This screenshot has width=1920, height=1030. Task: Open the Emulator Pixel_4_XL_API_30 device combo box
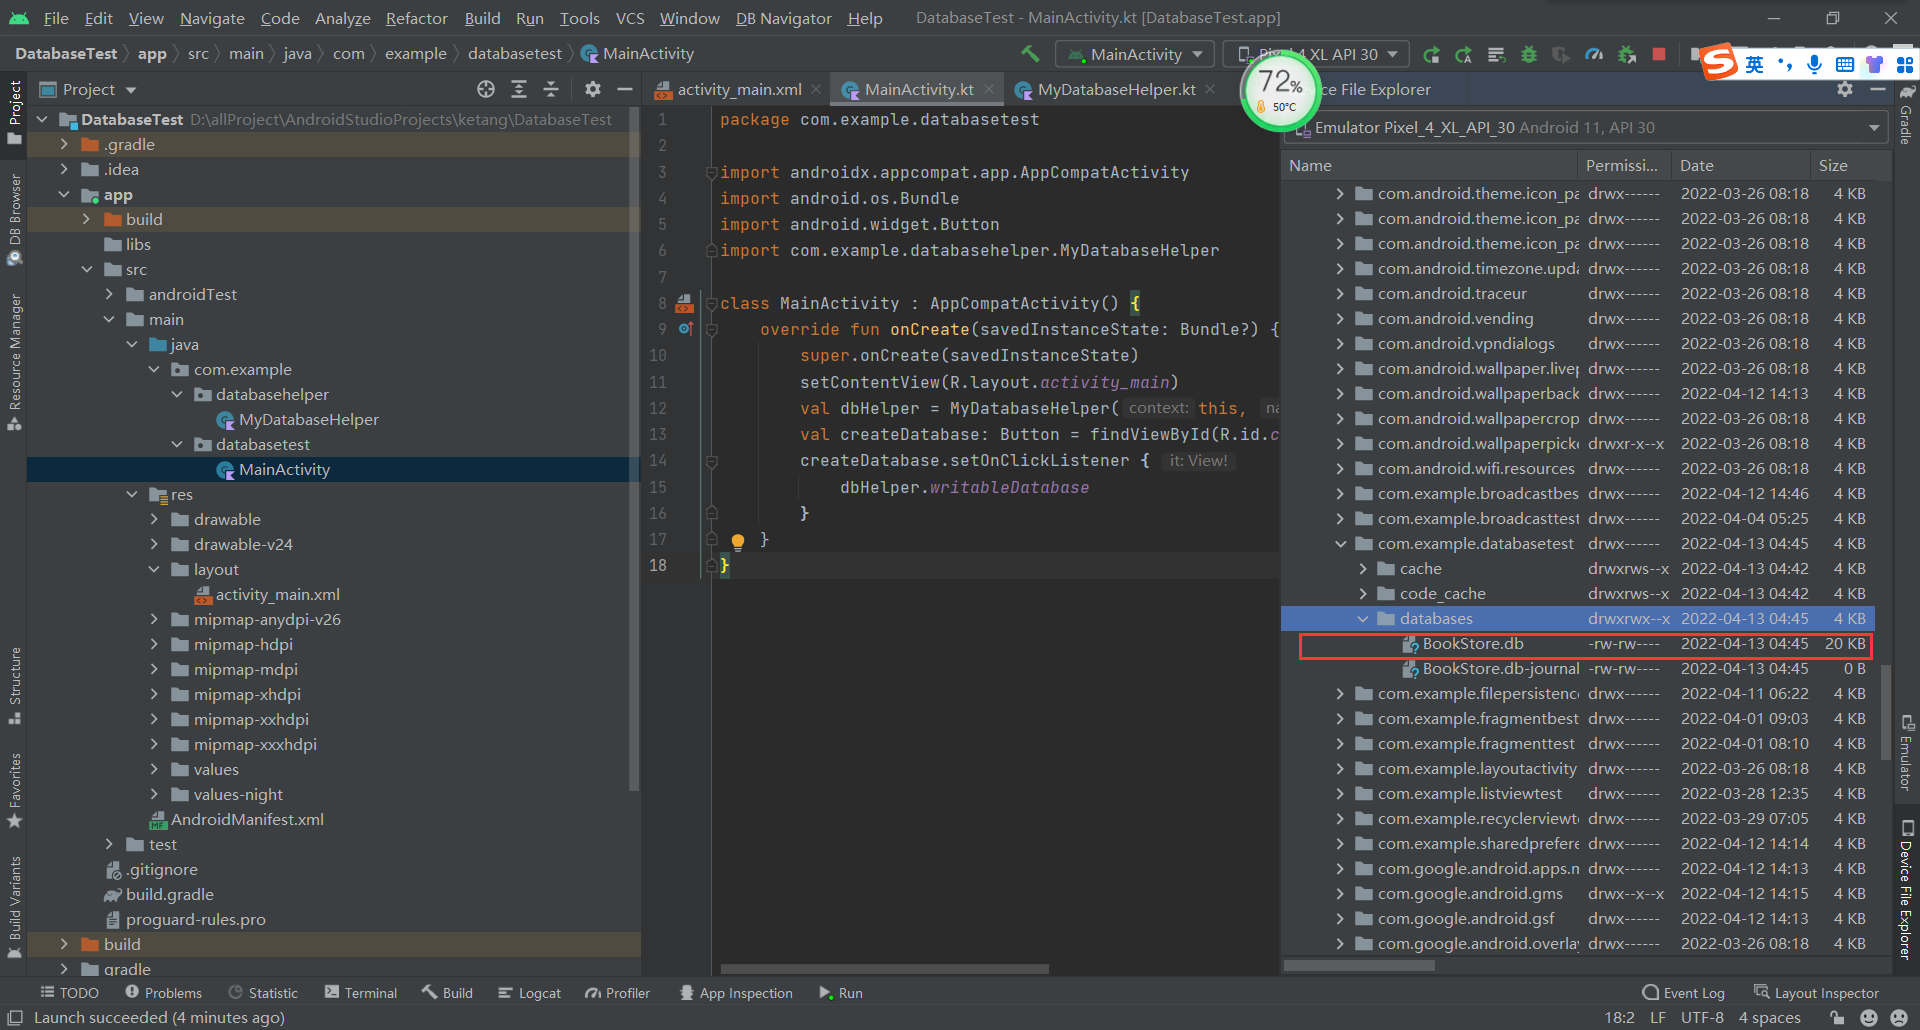pyautogui.click(x=1586, y=127)
